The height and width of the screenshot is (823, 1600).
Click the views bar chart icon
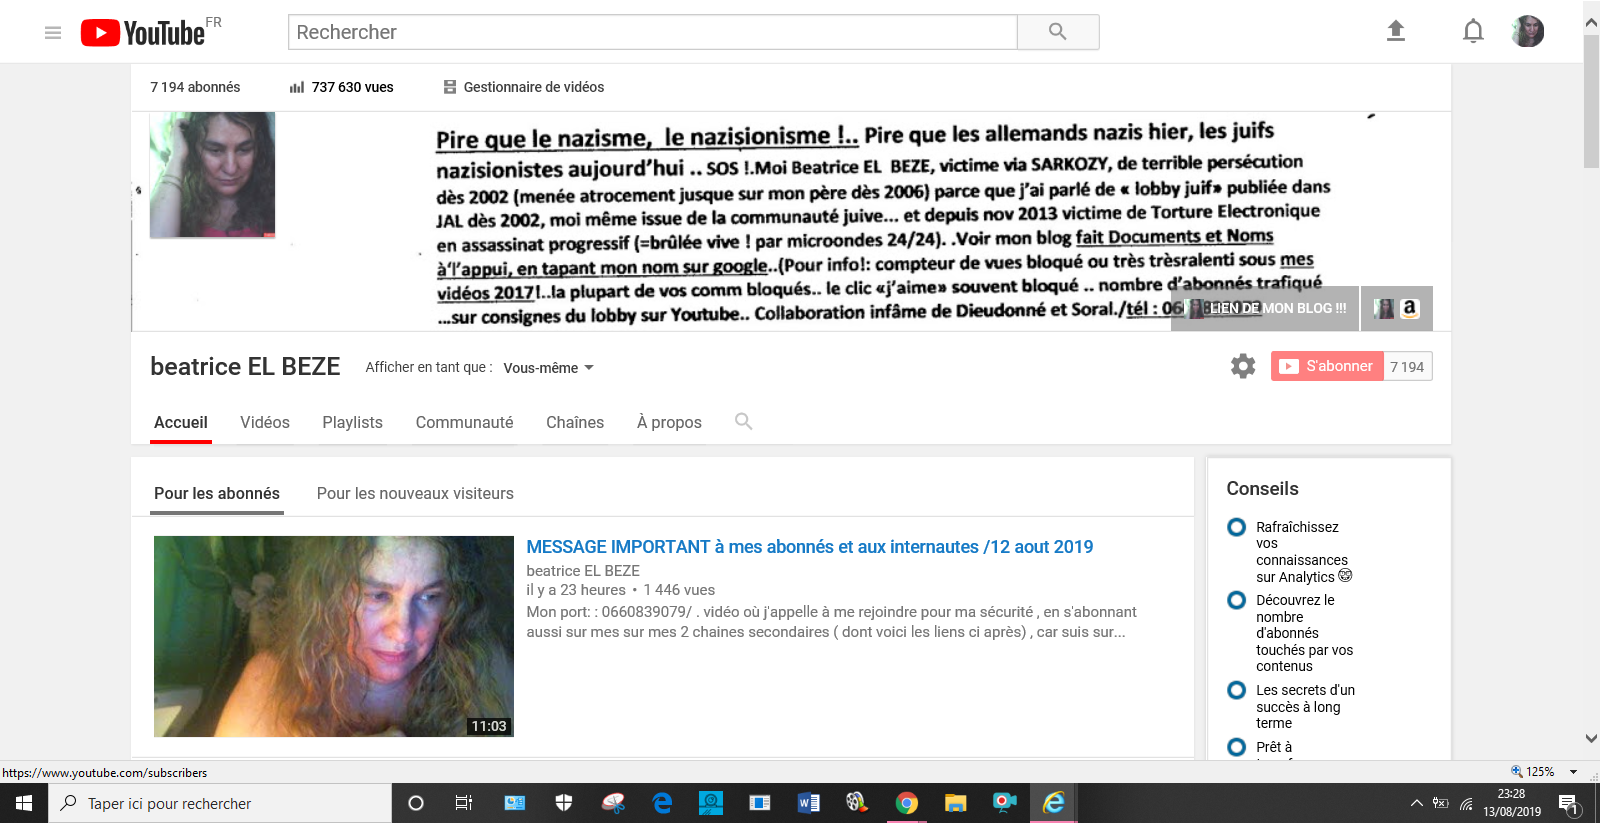point(297,87)
